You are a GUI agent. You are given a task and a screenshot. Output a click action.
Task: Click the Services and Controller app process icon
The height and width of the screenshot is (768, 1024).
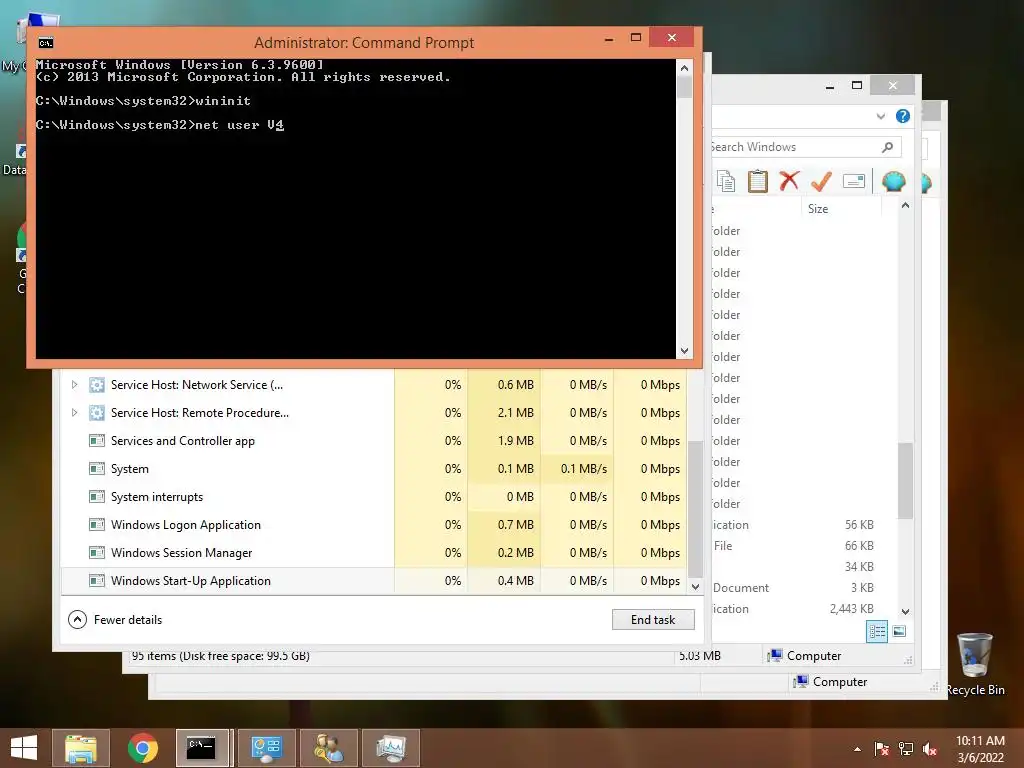[97, 441]
